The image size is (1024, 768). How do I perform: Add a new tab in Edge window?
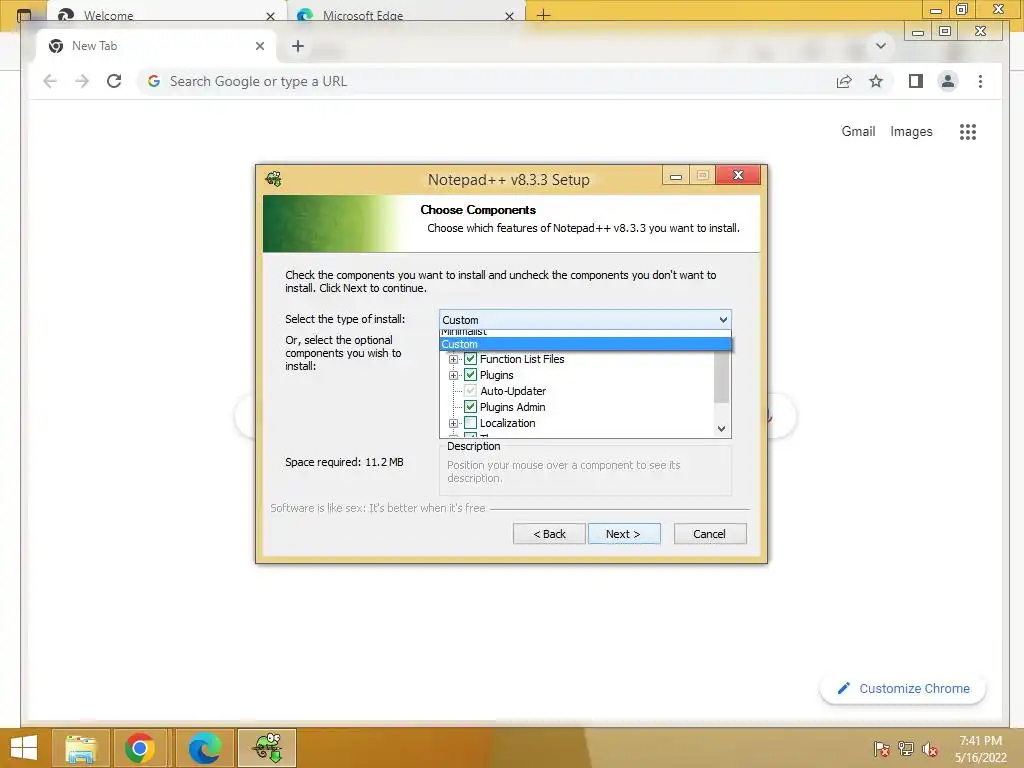pyautogui.click(x=543, y=14)
